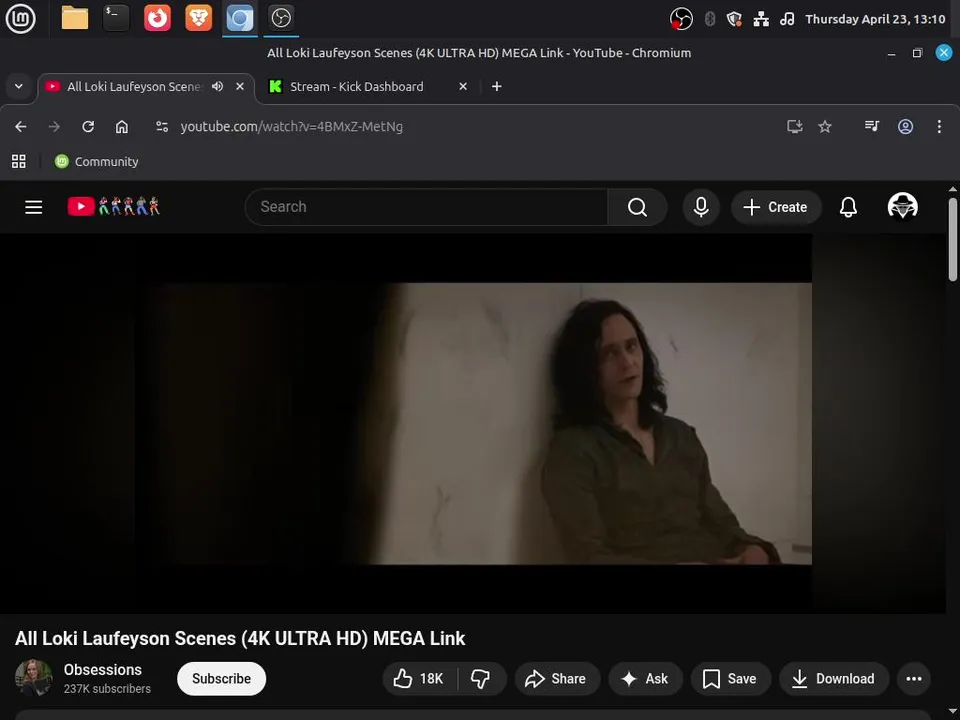Open YouTube notifications bell
Image resolution: width=960 pixels, height=720 pixels.
[848, 207]
